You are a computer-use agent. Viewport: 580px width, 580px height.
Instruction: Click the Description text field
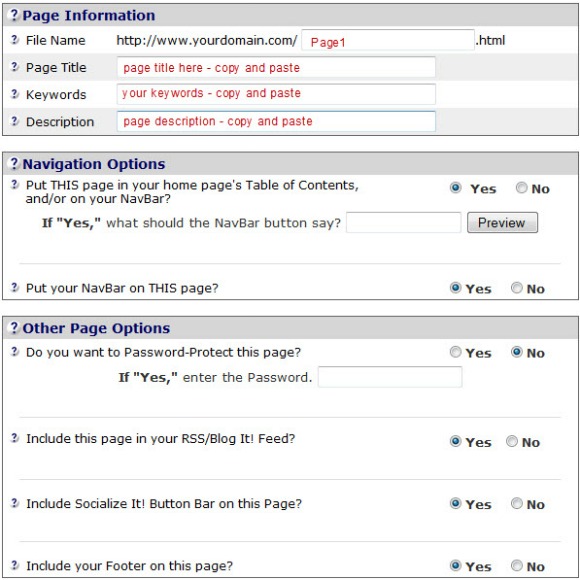276,121
